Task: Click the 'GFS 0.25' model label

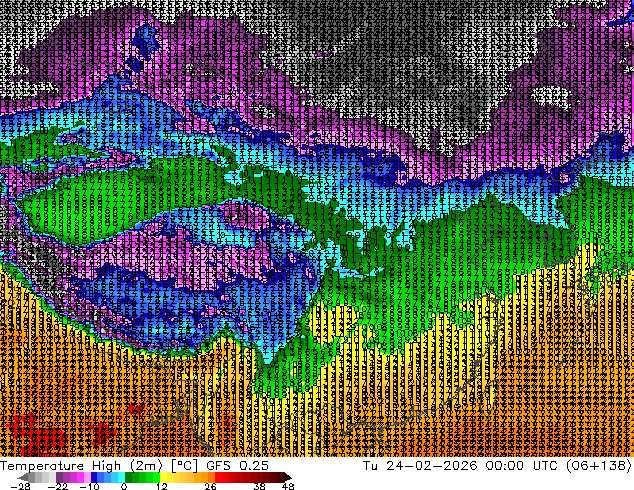Action: [x=237, y=466]
